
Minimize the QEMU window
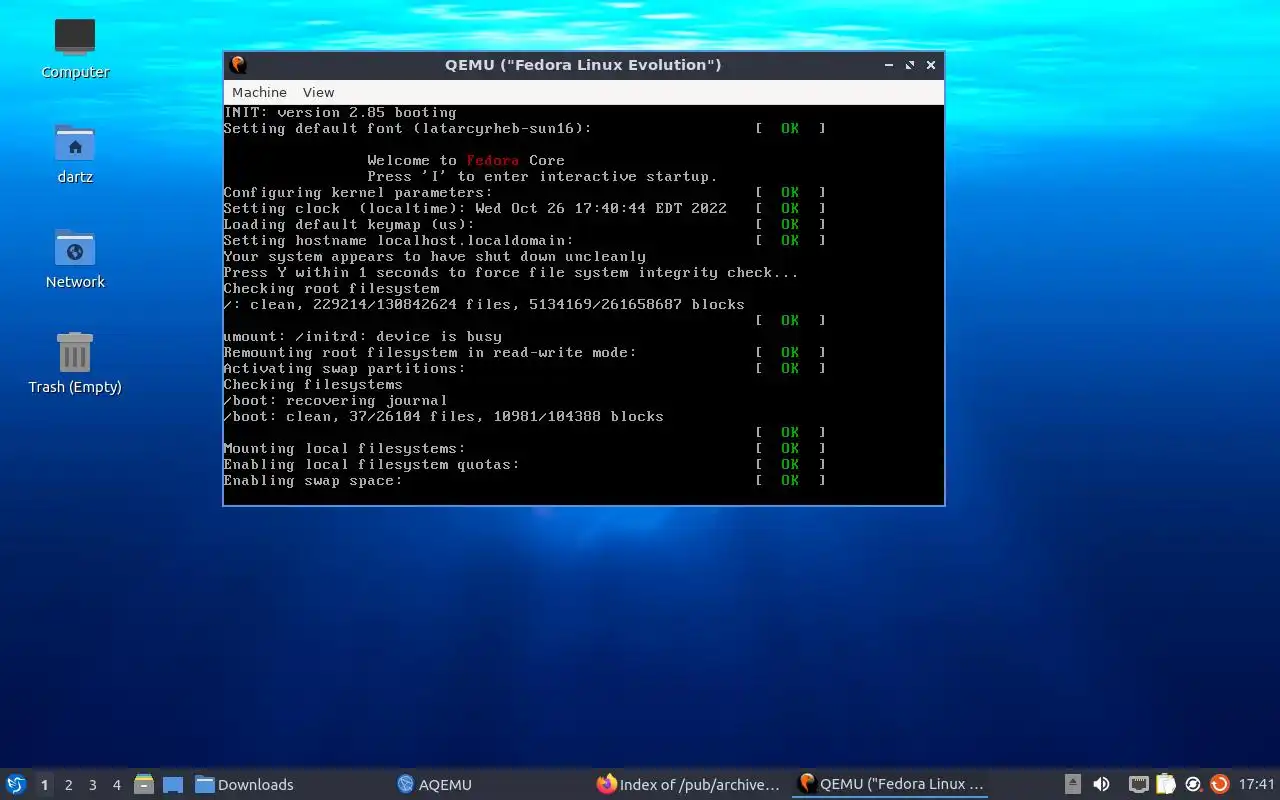tap(888, 65)
